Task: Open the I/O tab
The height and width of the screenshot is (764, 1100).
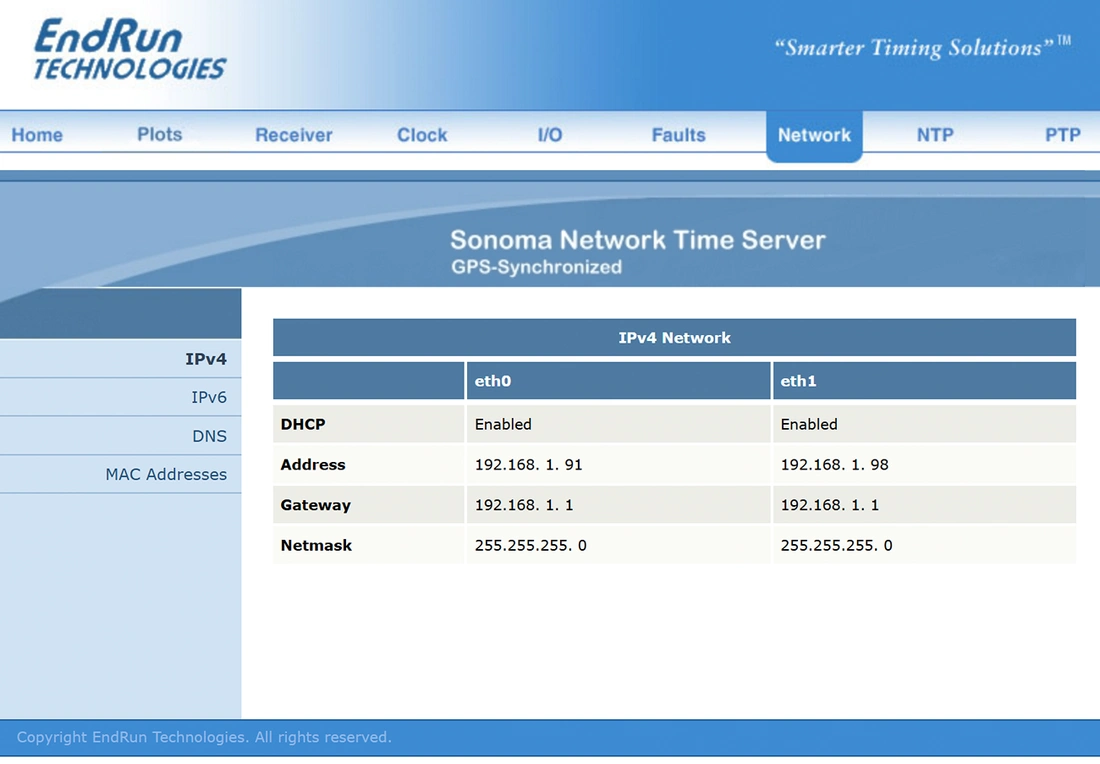Action: click(x=550, y=135)
